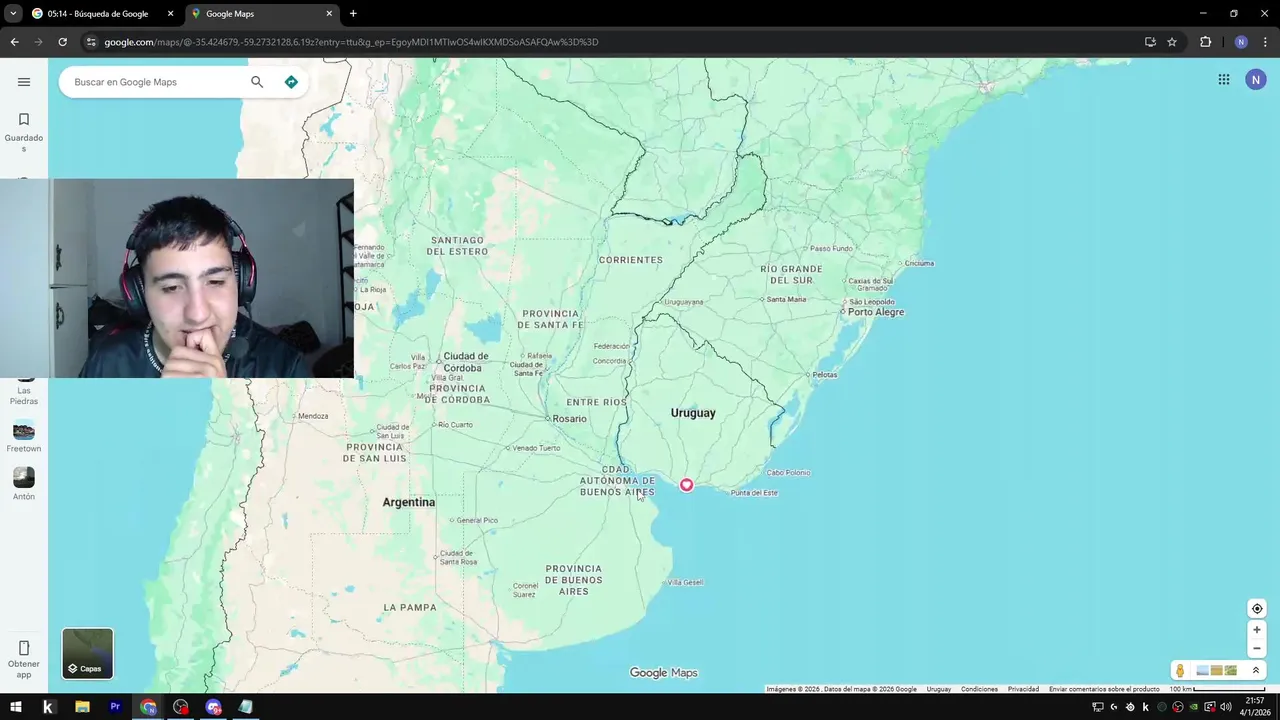Image resolution: width=1280 pixels, height=720 pixels.
Task: Open File Explorer from the taskbar
Action: point(82,707)
